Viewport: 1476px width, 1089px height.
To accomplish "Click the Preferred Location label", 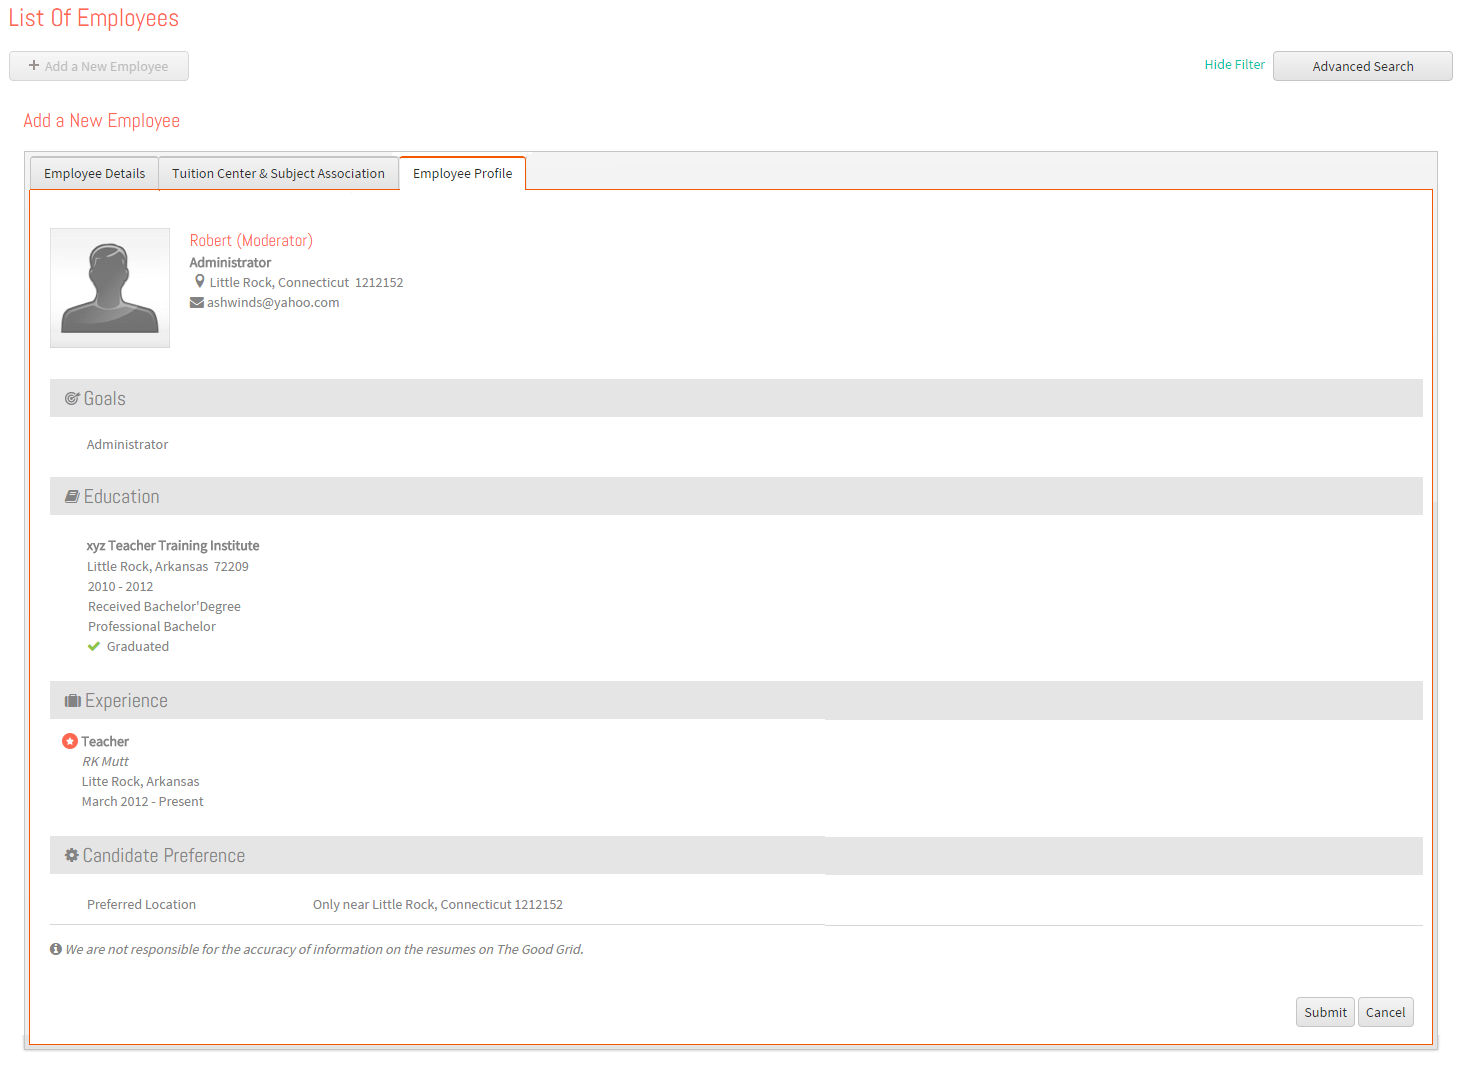I will 141,905.
